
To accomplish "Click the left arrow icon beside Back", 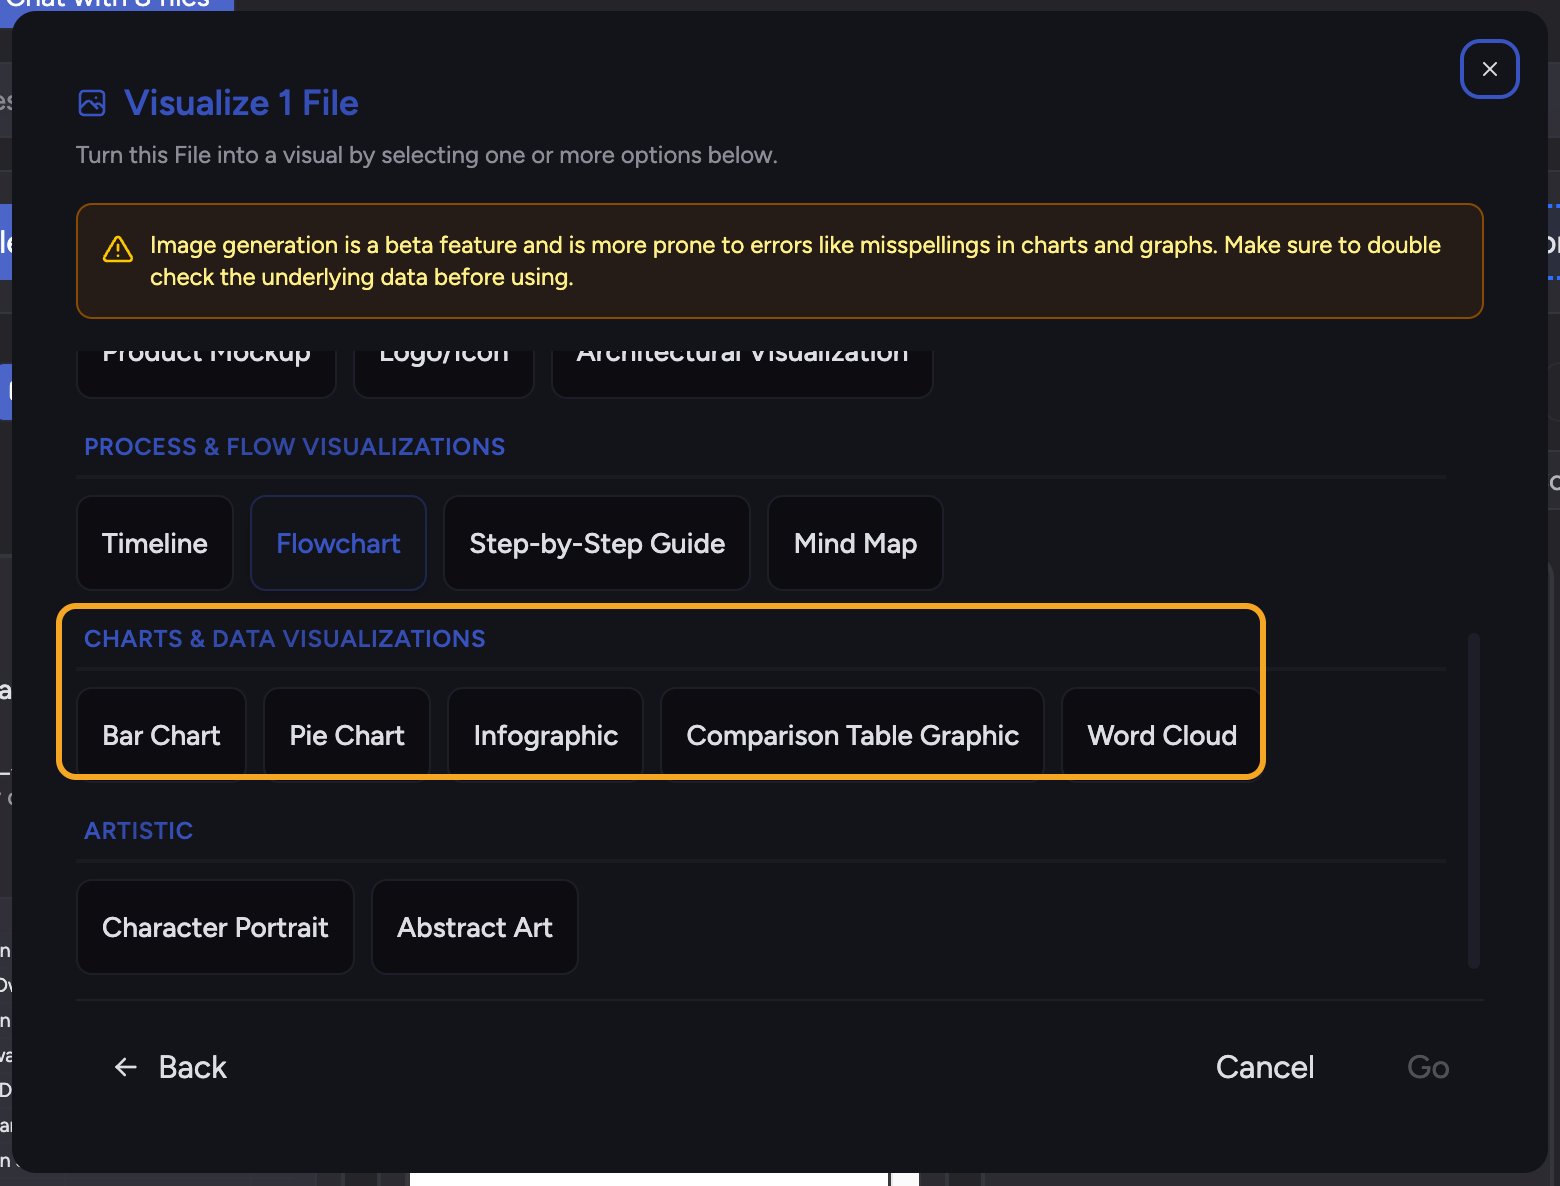I will (x=125, y=1067).
